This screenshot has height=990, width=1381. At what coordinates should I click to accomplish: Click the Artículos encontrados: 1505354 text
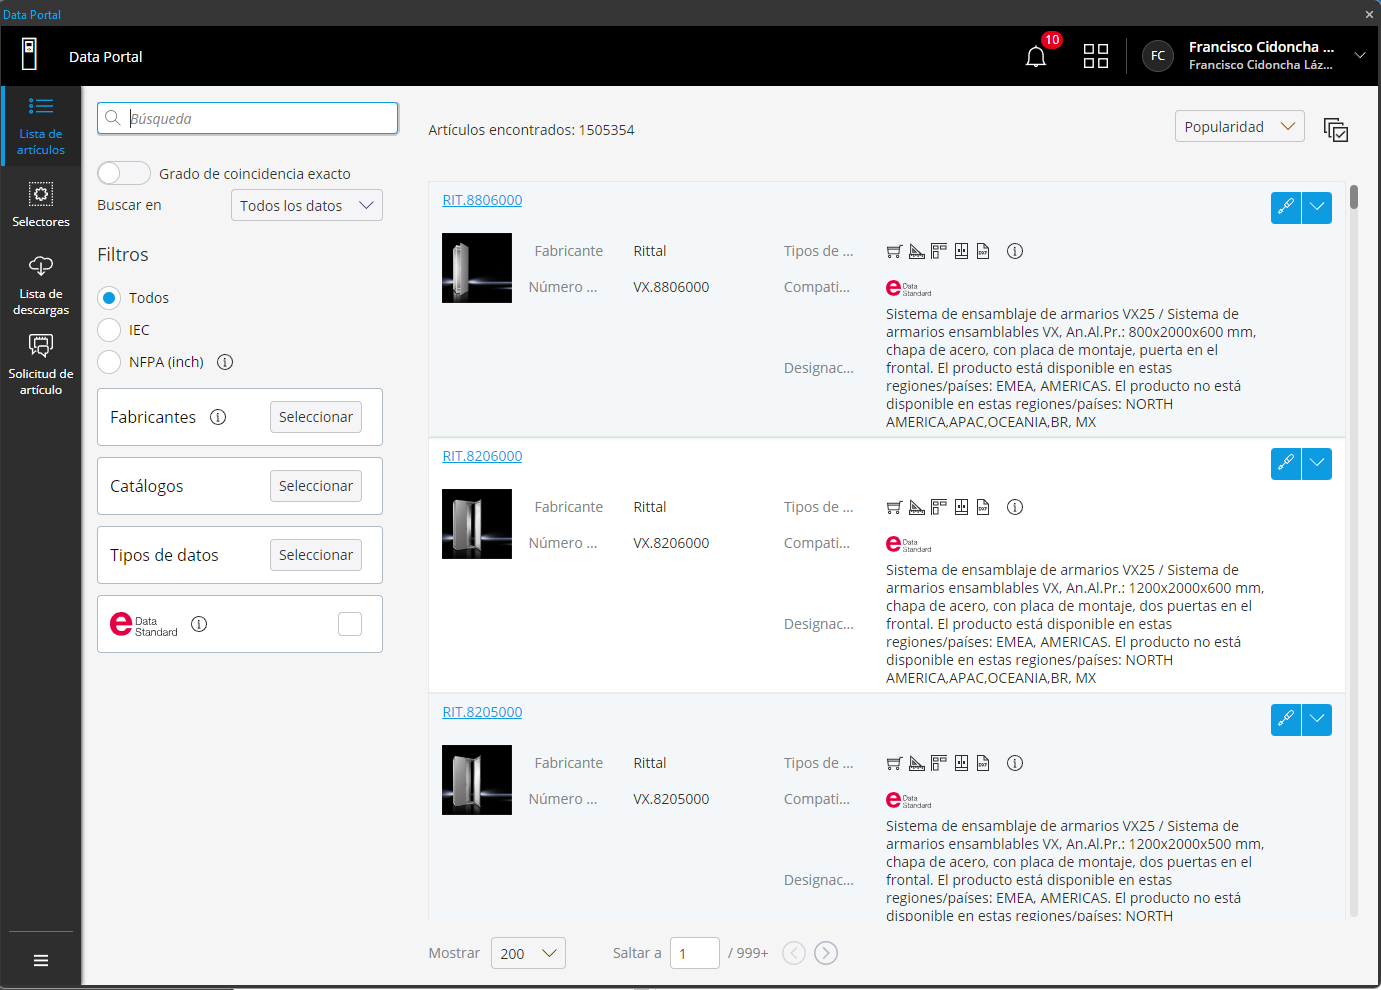531,130
